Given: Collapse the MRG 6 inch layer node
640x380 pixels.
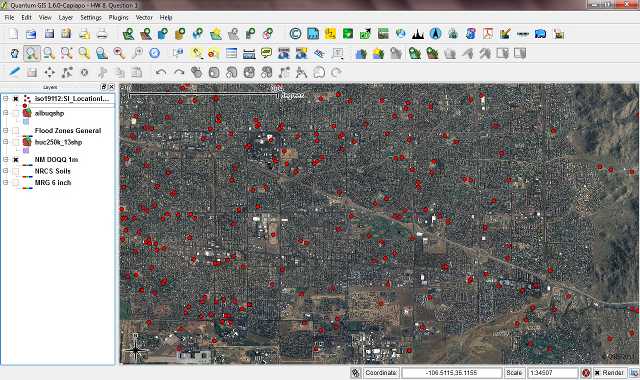Looking at the screenshot, I should (x=6, y=182).
